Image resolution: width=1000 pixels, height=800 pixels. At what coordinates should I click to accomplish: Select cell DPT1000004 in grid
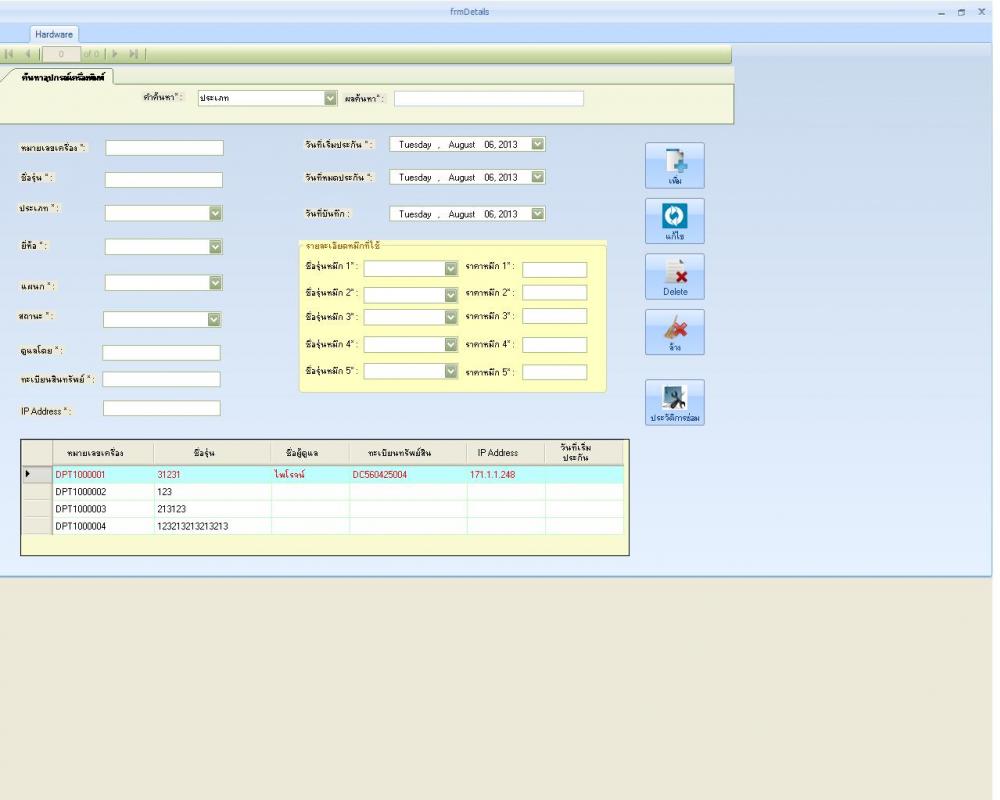103,526
